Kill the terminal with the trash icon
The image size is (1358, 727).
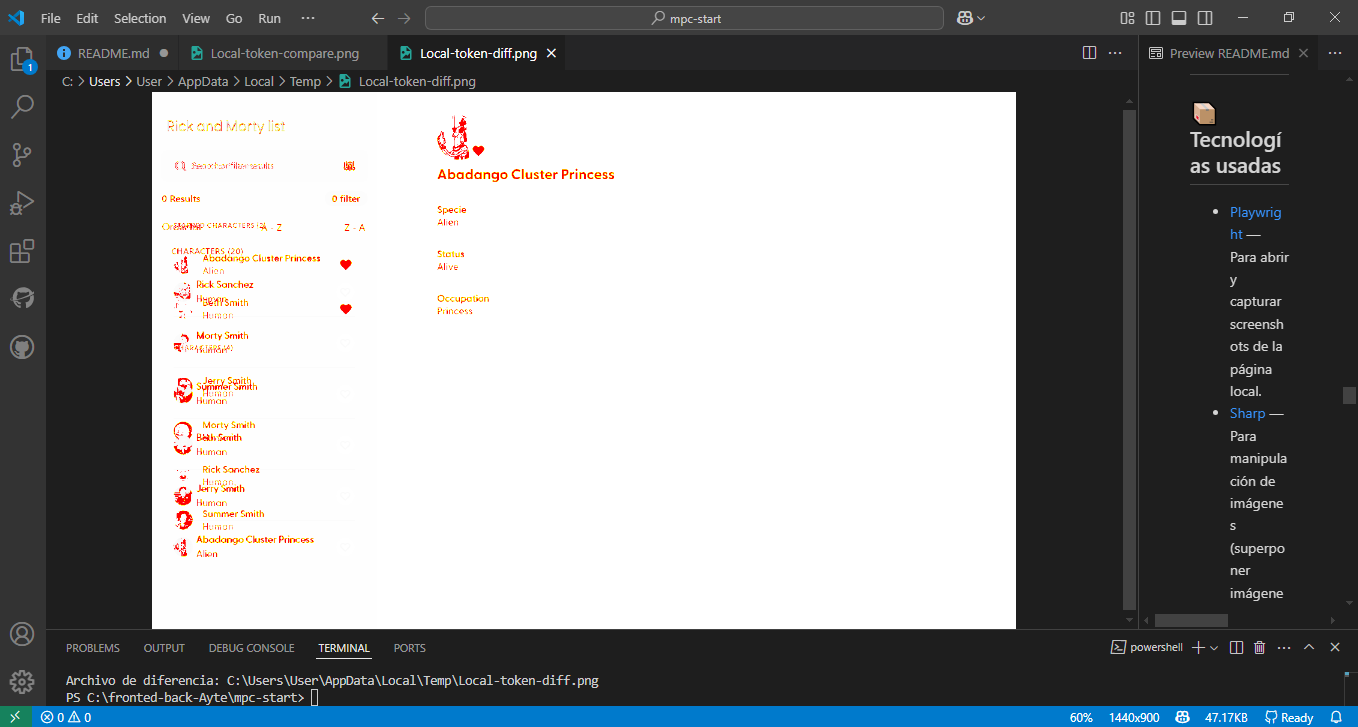(x=1259, y=647)
